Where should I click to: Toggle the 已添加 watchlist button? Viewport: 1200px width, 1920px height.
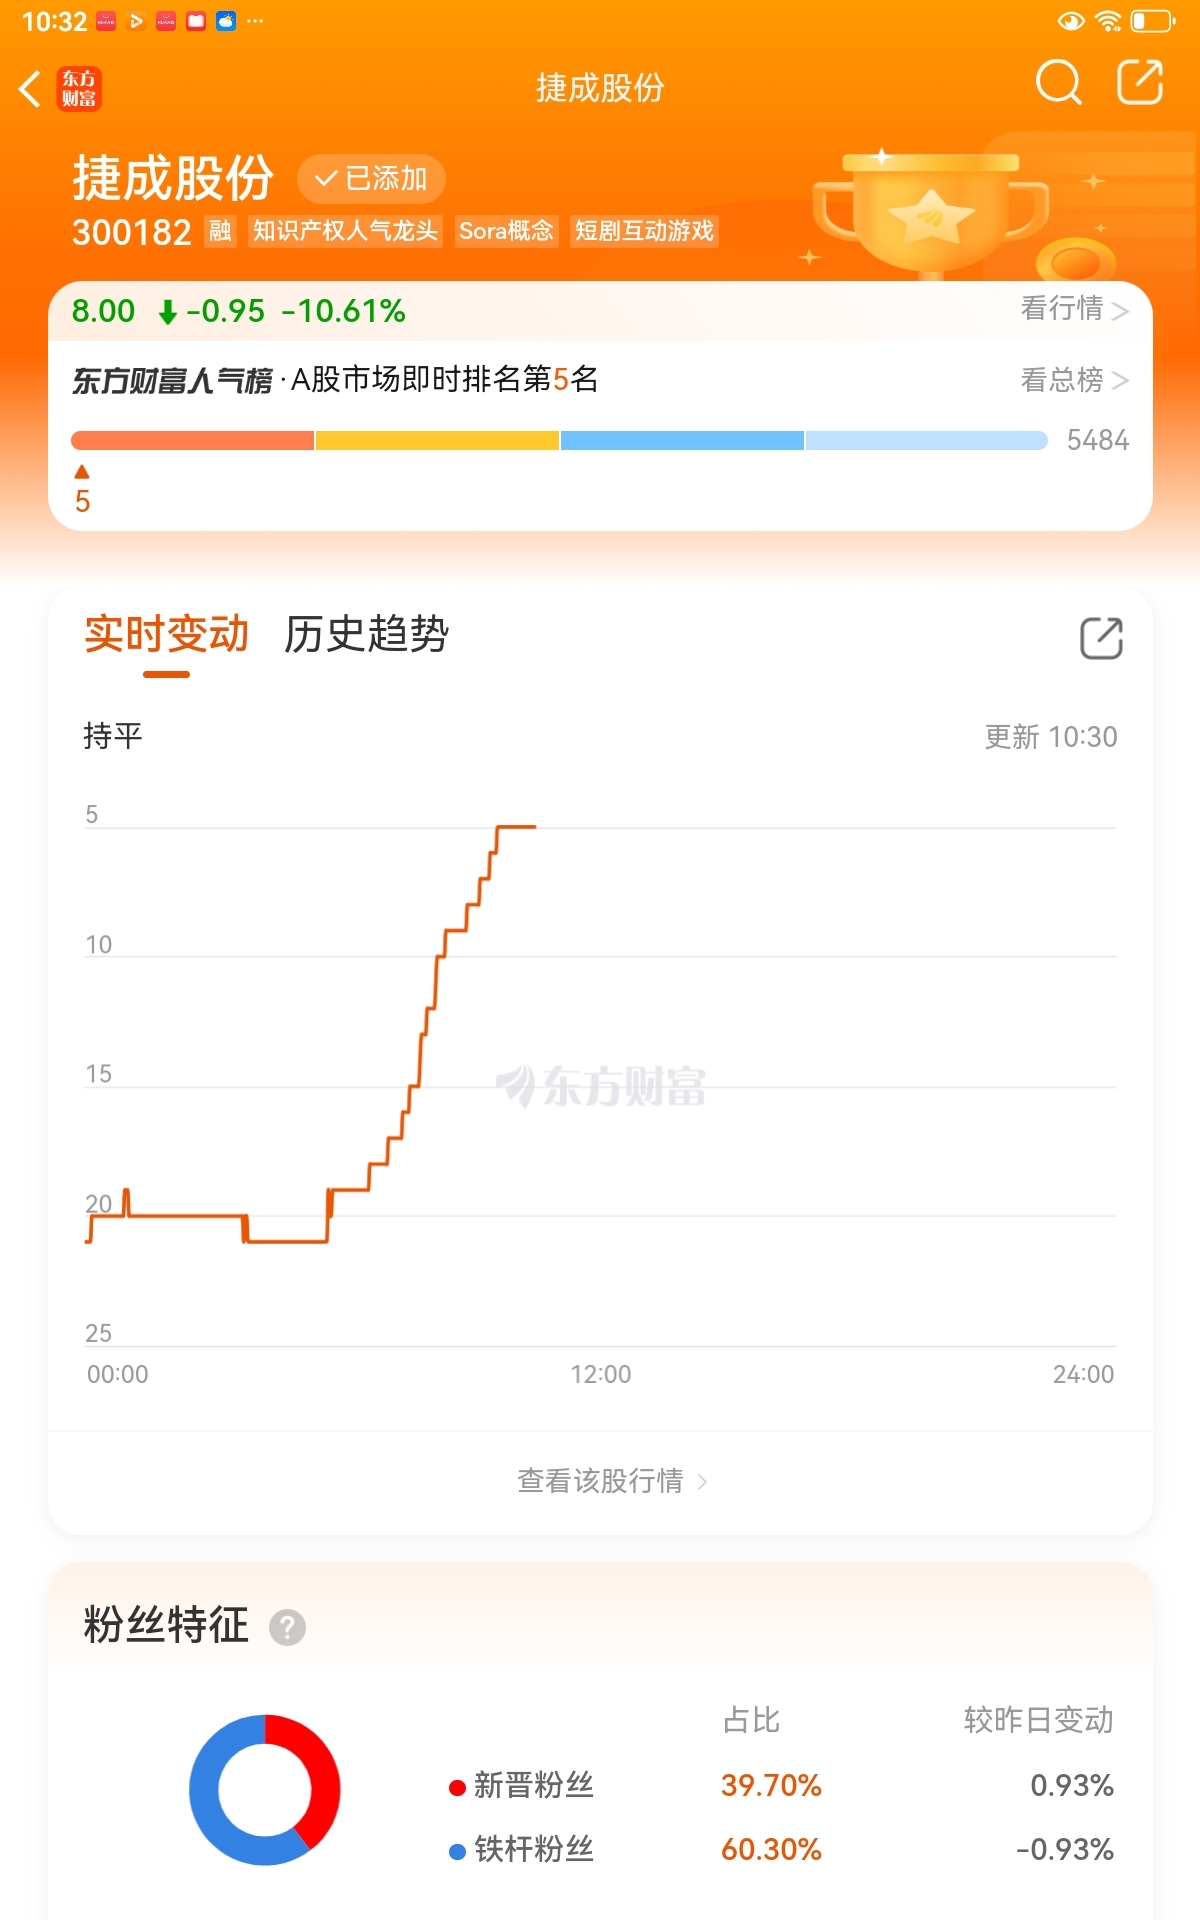(x=371, y=179)
